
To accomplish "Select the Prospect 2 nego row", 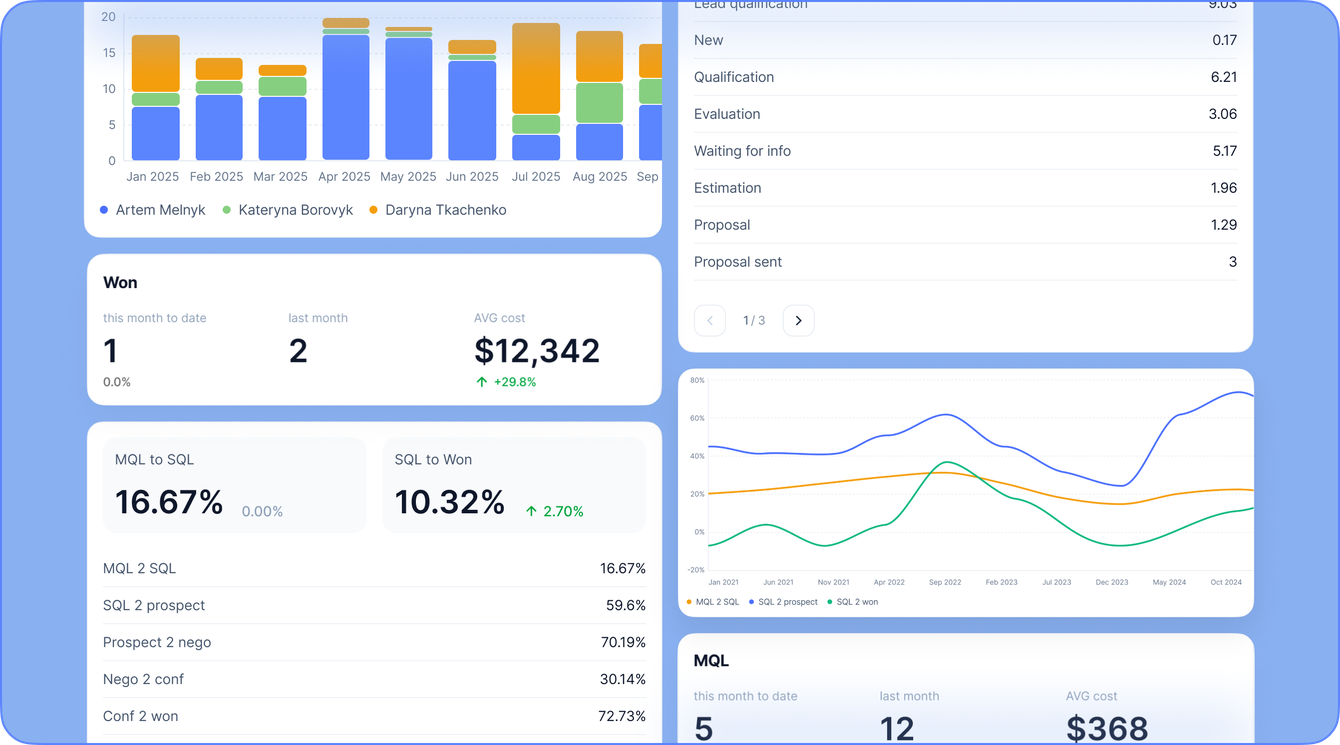I will [x=374, y=642].
